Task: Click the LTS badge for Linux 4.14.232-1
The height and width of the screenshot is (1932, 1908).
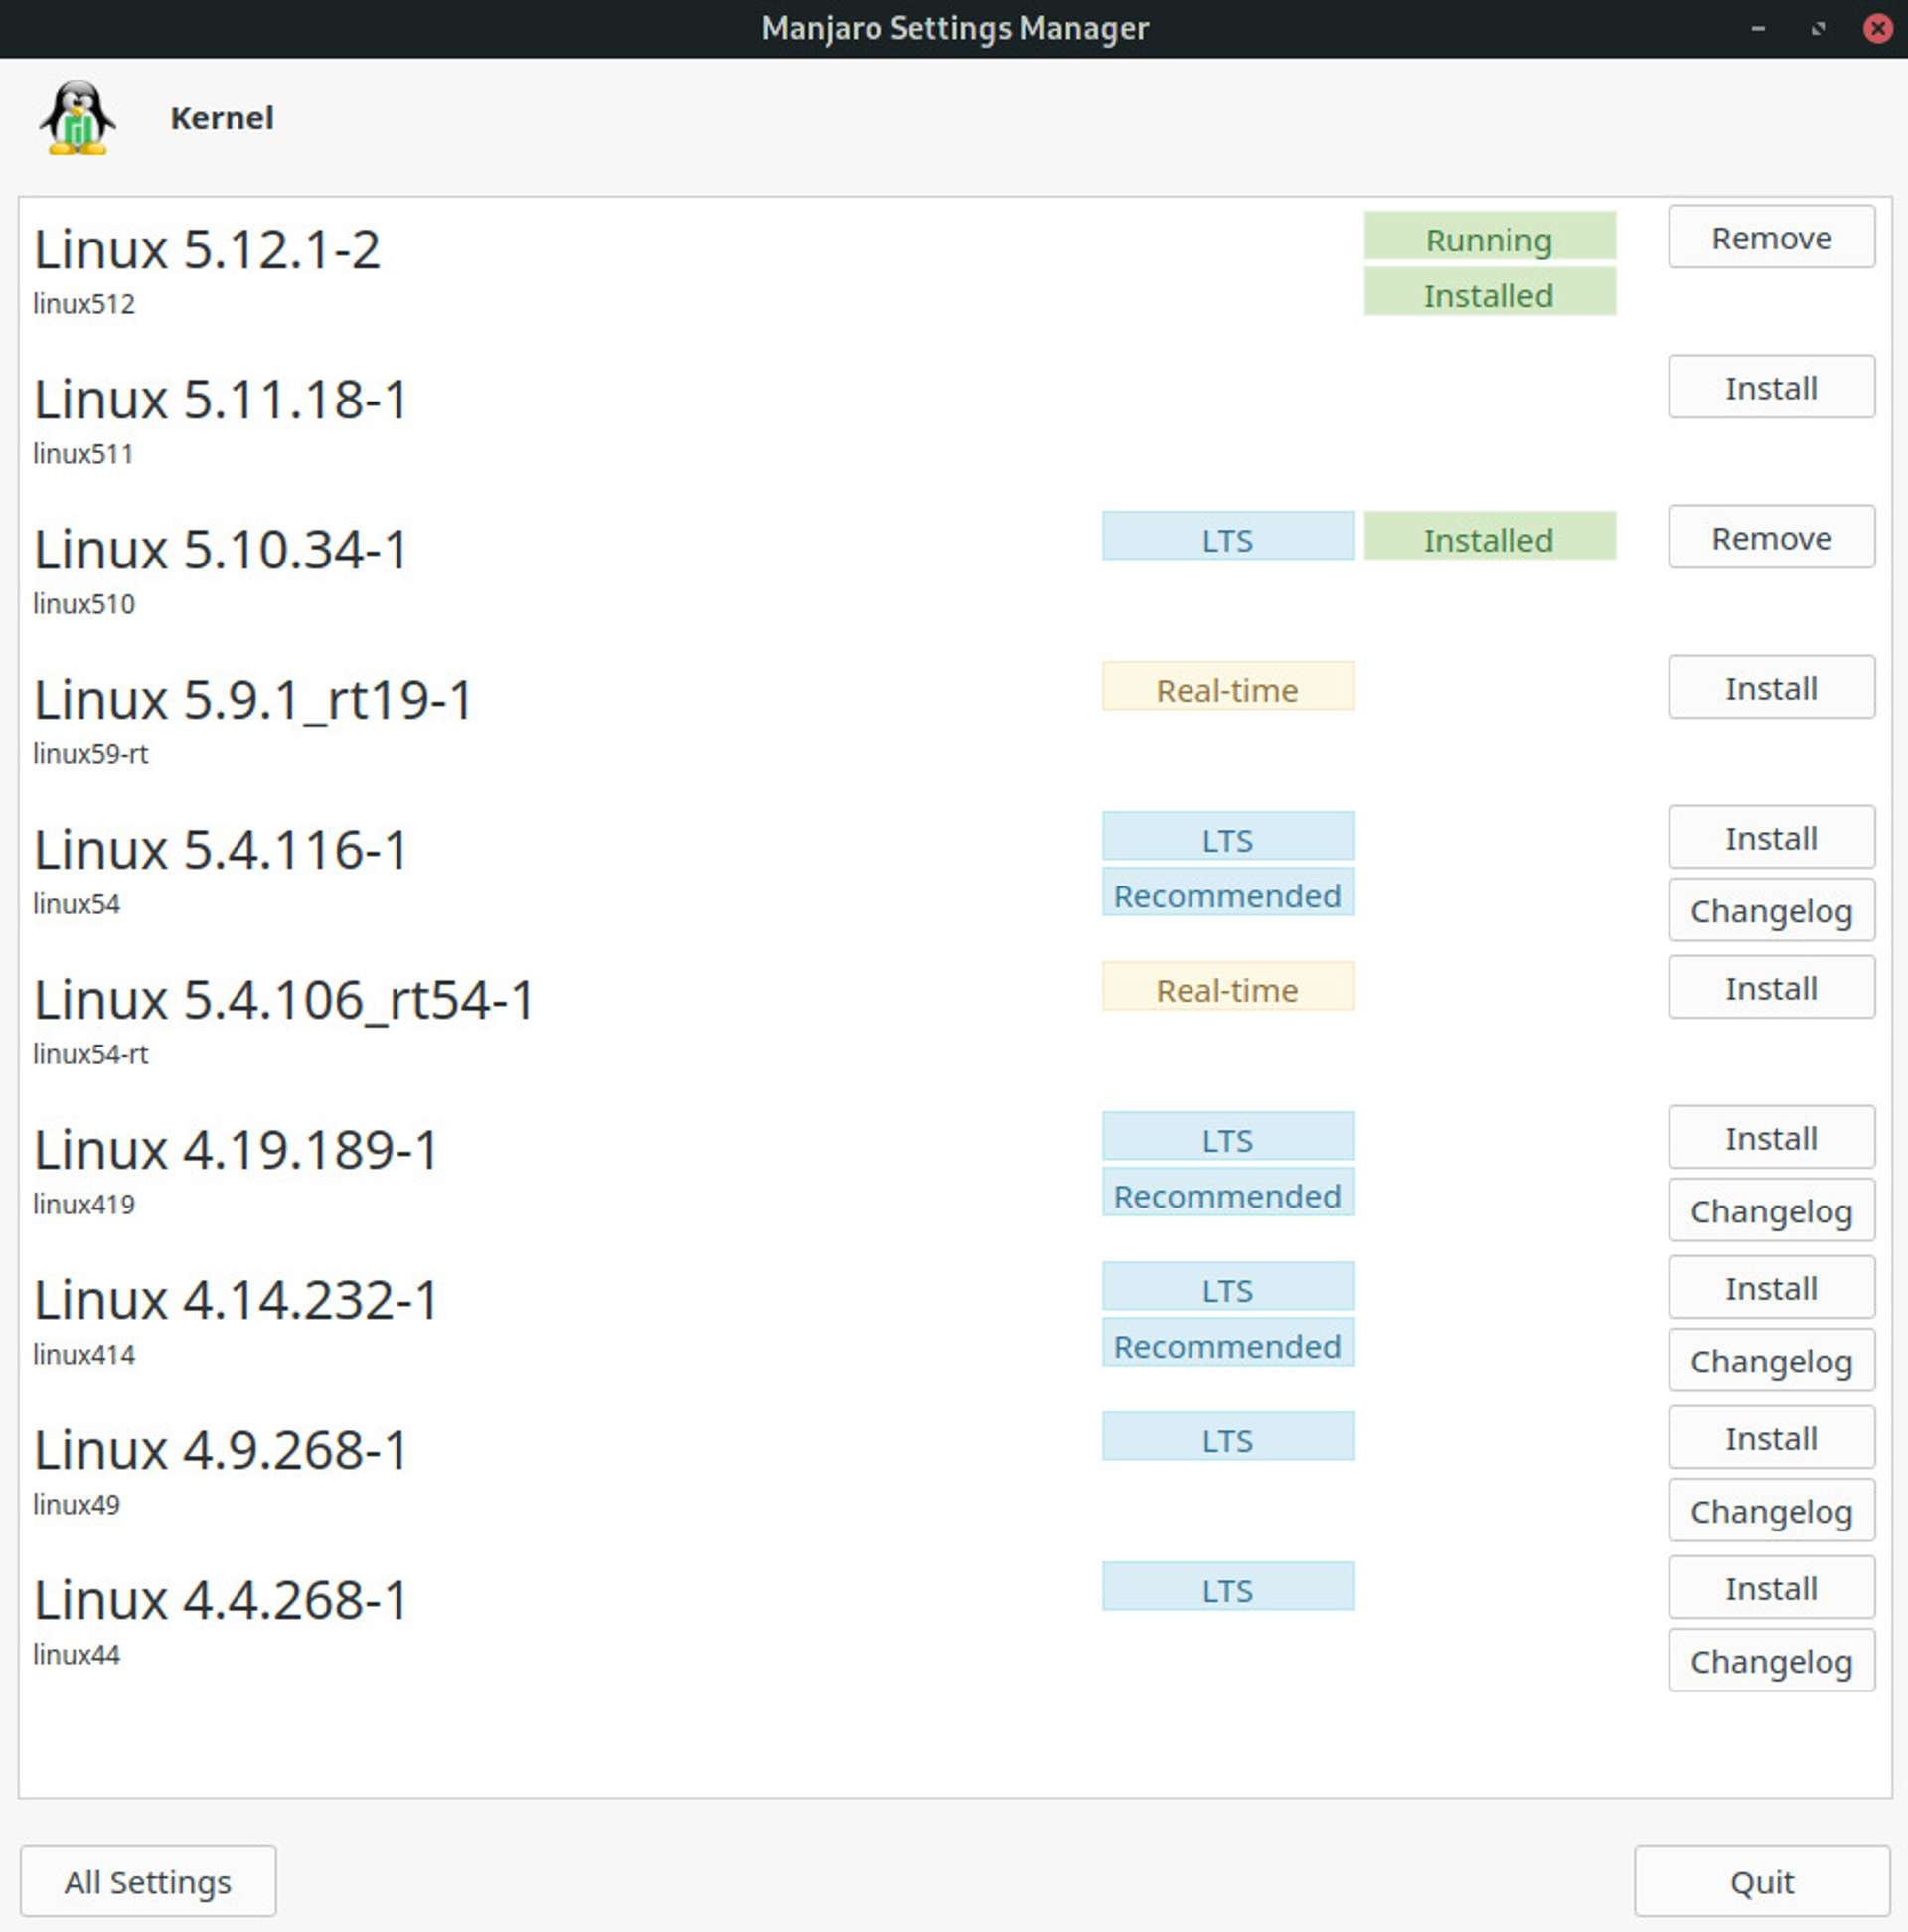Action: point(1228,1286)
